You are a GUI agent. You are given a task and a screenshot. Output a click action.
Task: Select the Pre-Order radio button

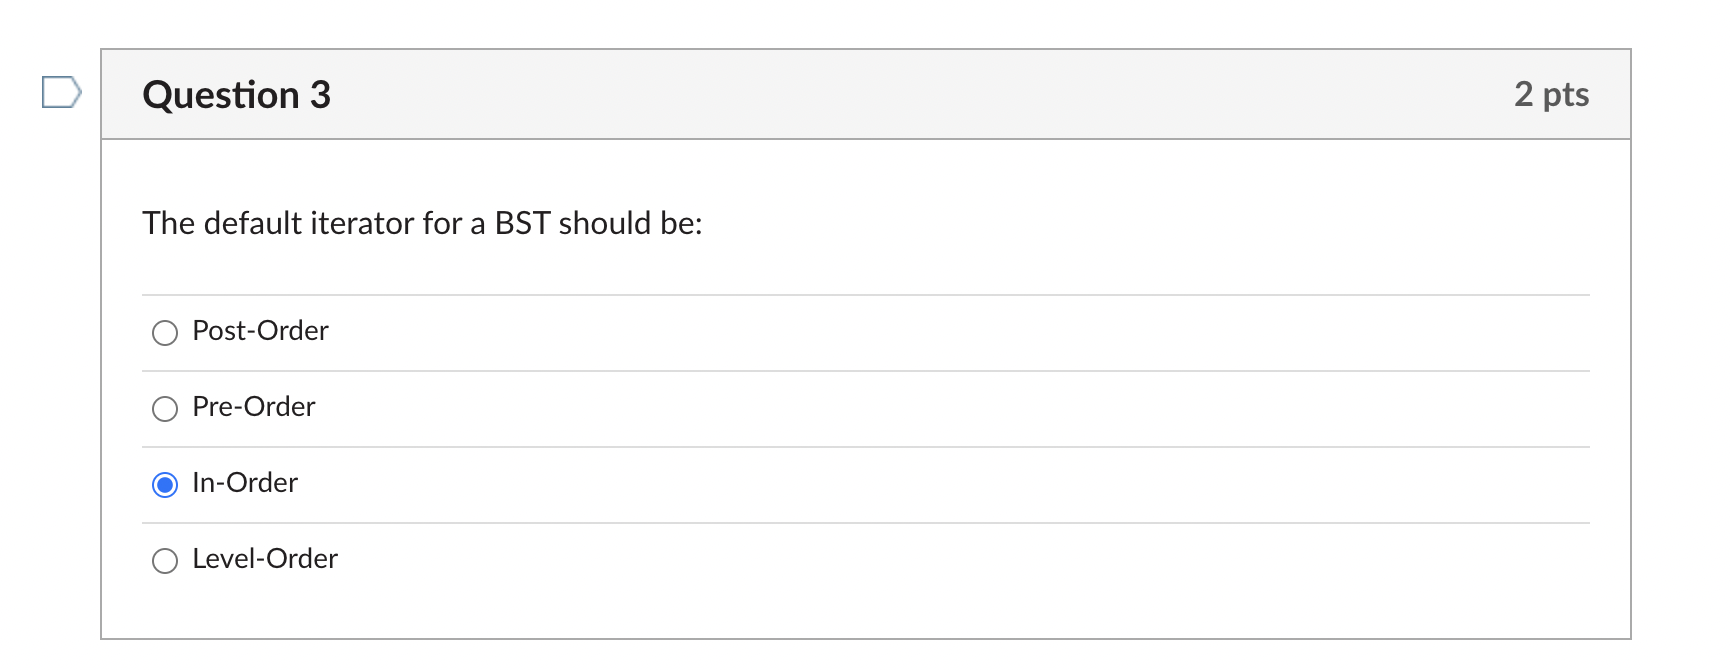click(x=165, y=408)
